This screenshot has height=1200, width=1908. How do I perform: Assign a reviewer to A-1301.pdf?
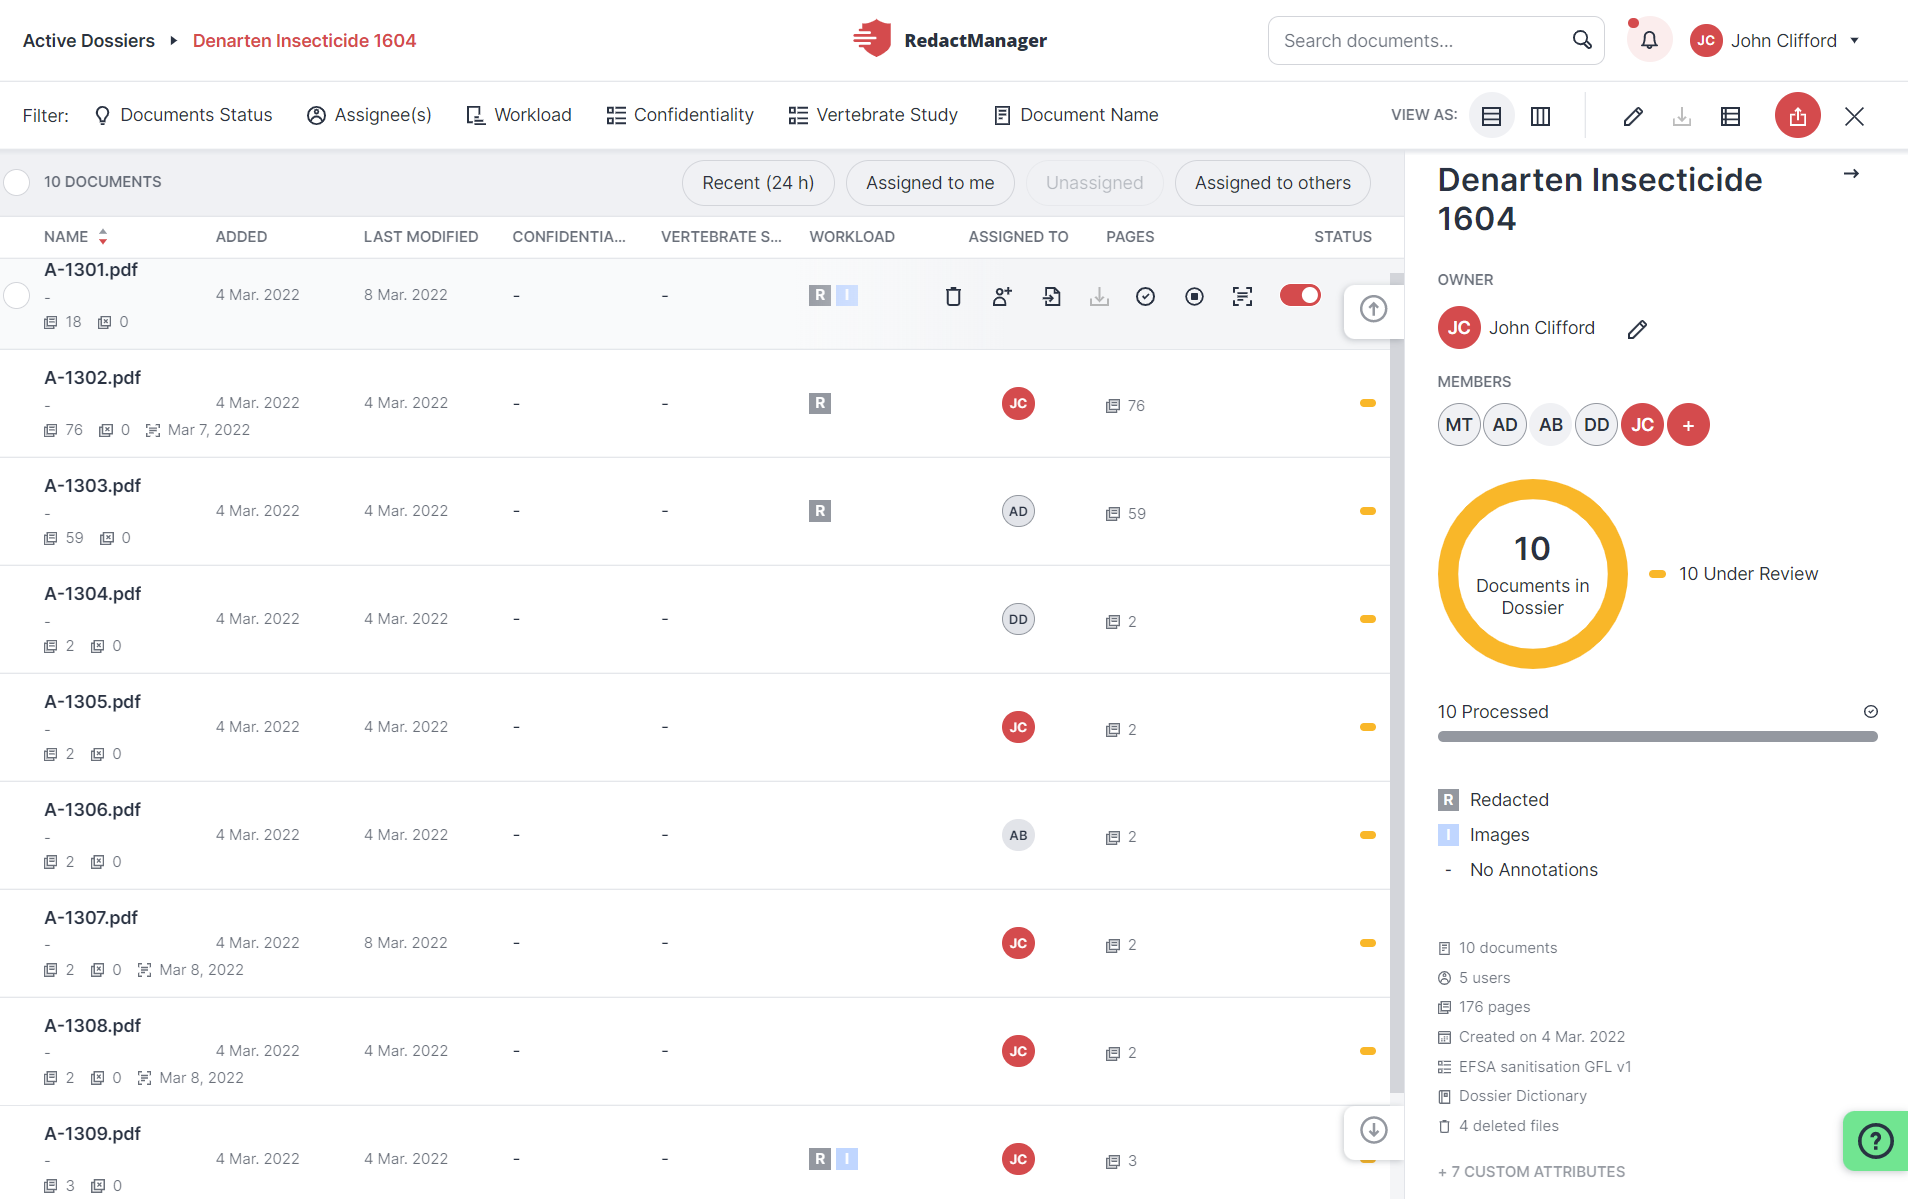pyautogui.click(x=1001, y=296)
